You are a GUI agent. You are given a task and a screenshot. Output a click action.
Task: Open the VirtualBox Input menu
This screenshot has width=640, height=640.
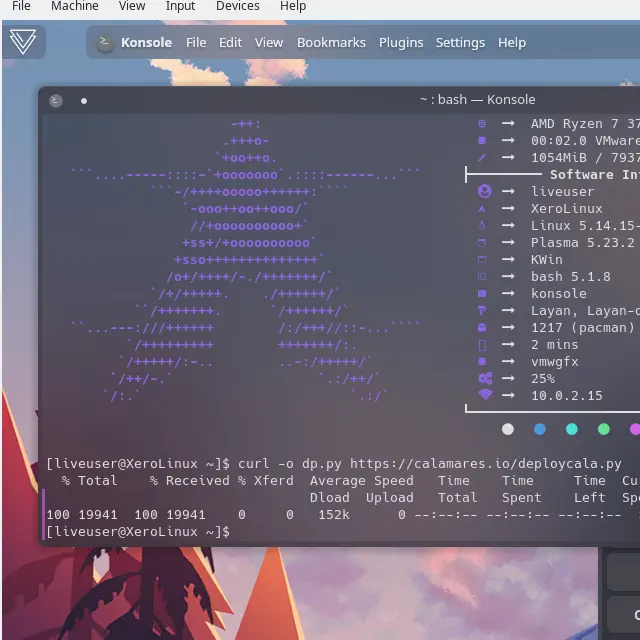180,6
